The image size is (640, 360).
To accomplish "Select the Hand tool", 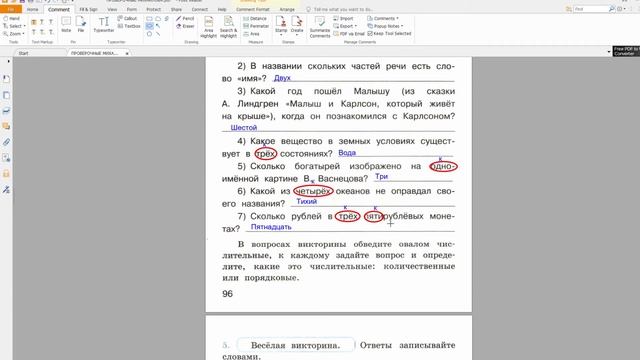I will tap(11, 18).
